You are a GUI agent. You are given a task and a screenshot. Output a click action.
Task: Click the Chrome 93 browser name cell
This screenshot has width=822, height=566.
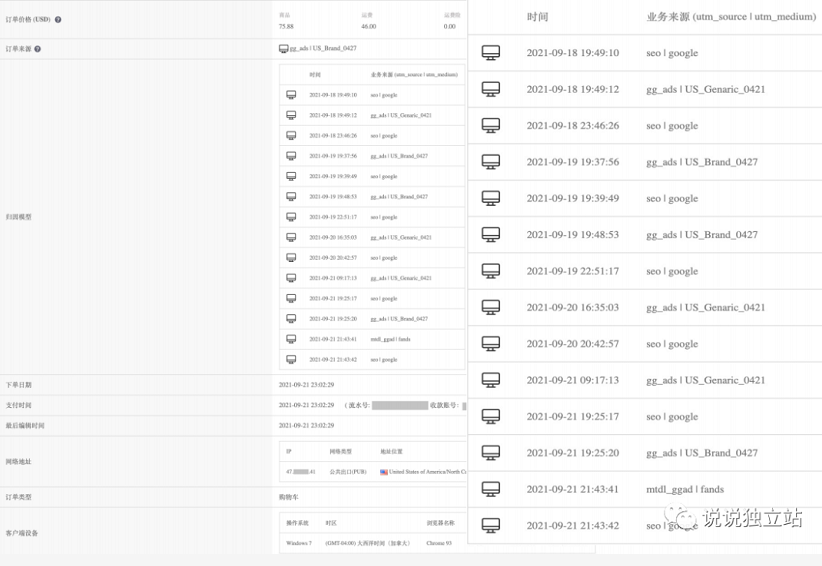click(x=441, y=544)
